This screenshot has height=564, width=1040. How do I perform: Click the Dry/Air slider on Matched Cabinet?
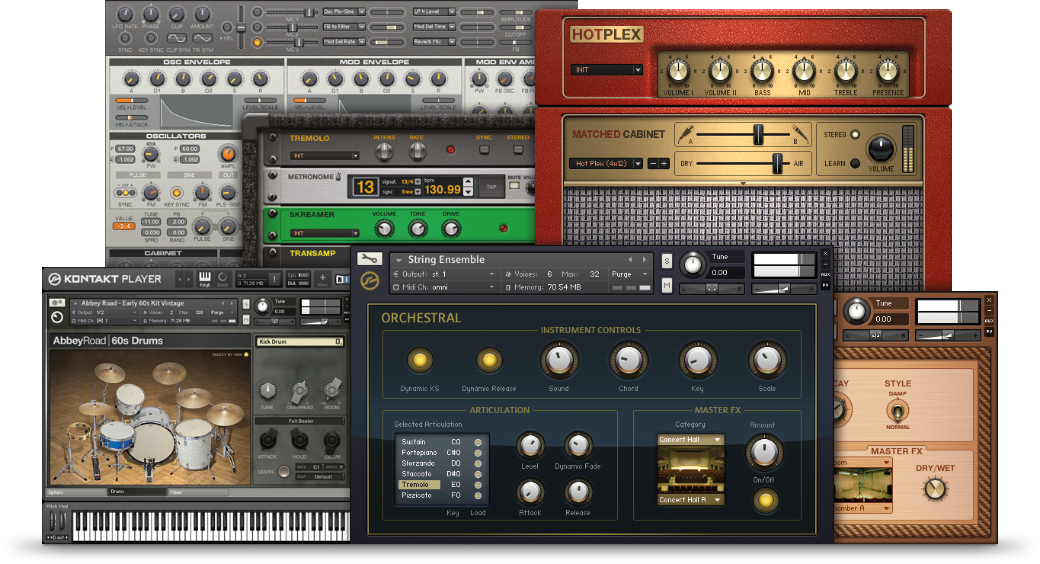[x=775, y=162]
